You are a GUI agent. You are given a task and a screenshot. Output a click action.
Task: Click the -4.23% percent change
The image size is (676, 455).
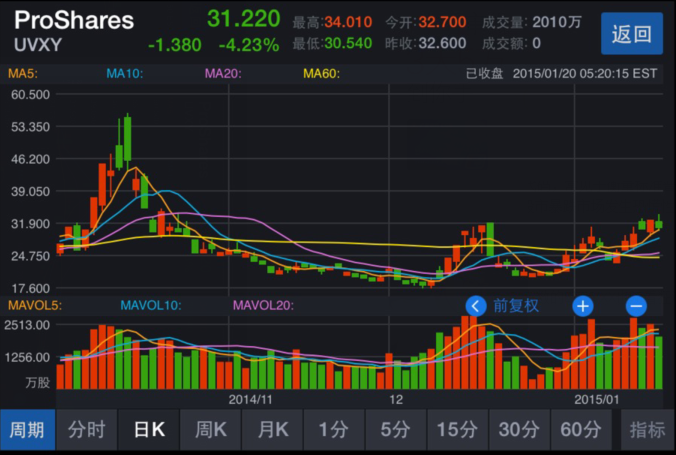click(249, 45)
